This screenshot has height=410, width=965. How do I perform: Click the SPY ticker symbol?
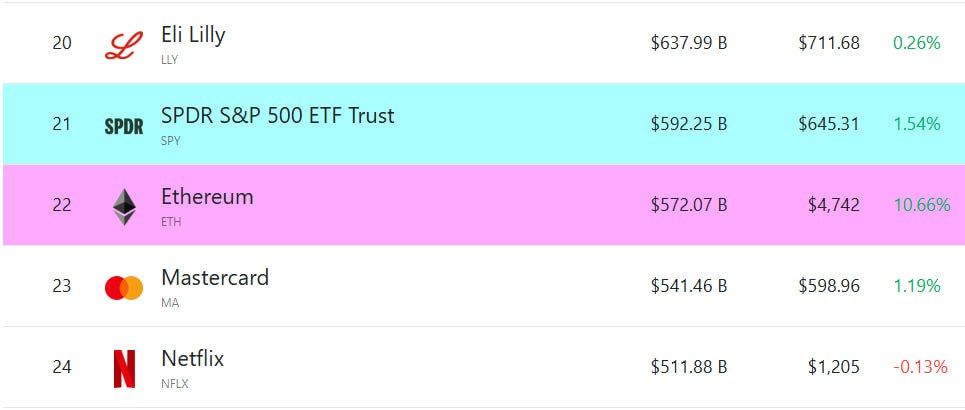point(170,141)
